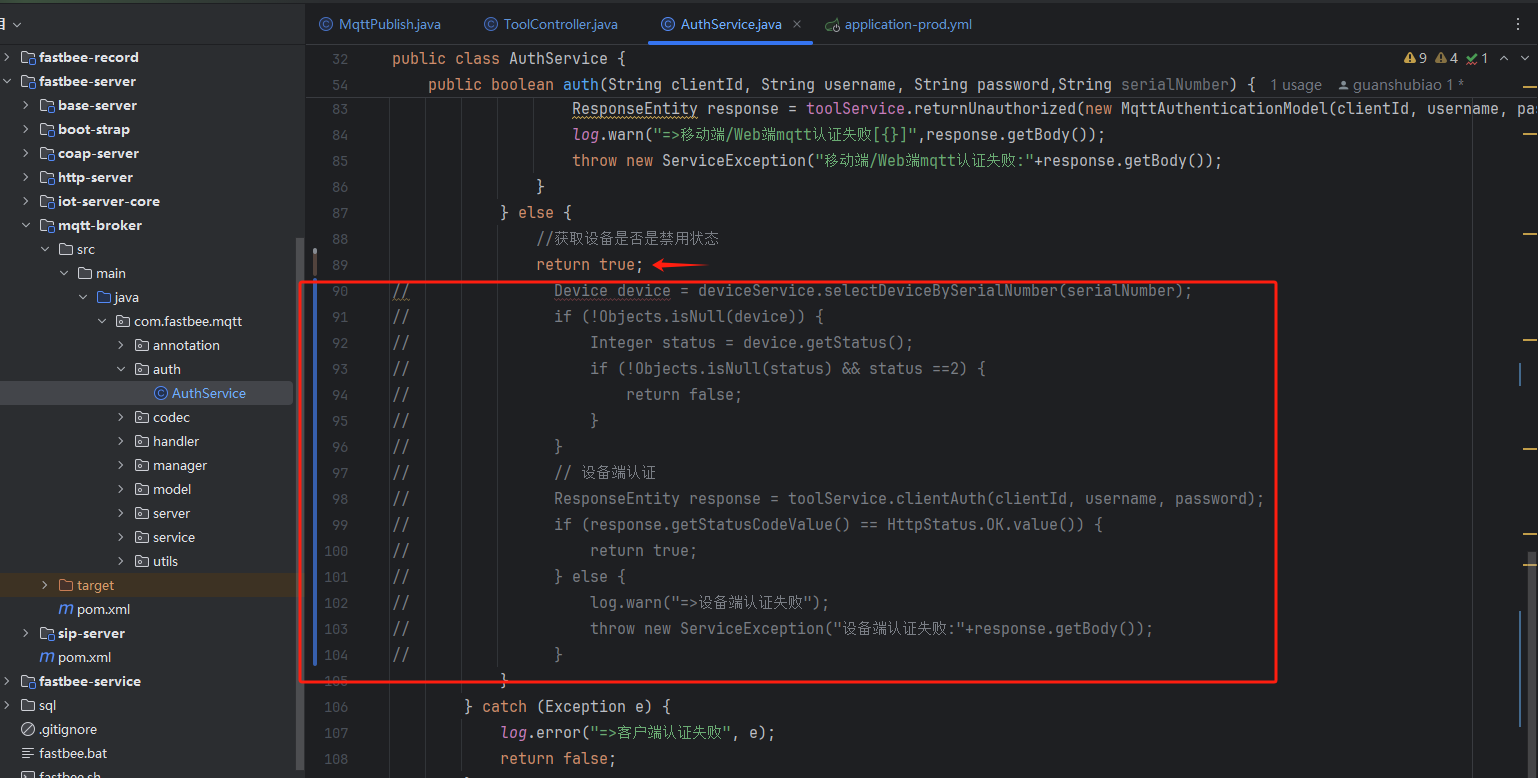Jump to sticky line "public class AuthService"
This screenshot has height=778, width=1538.
[508, 58]
